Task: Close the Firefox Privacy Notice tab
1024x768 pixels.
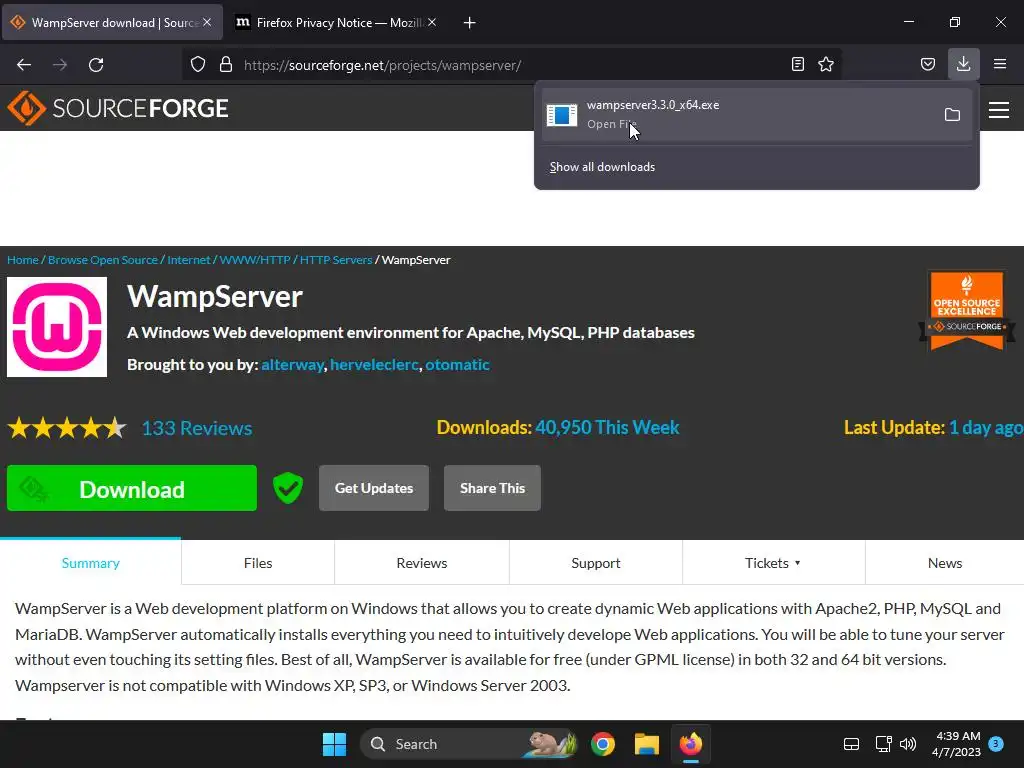Action: pyautogui.click(x=432, y=22)
